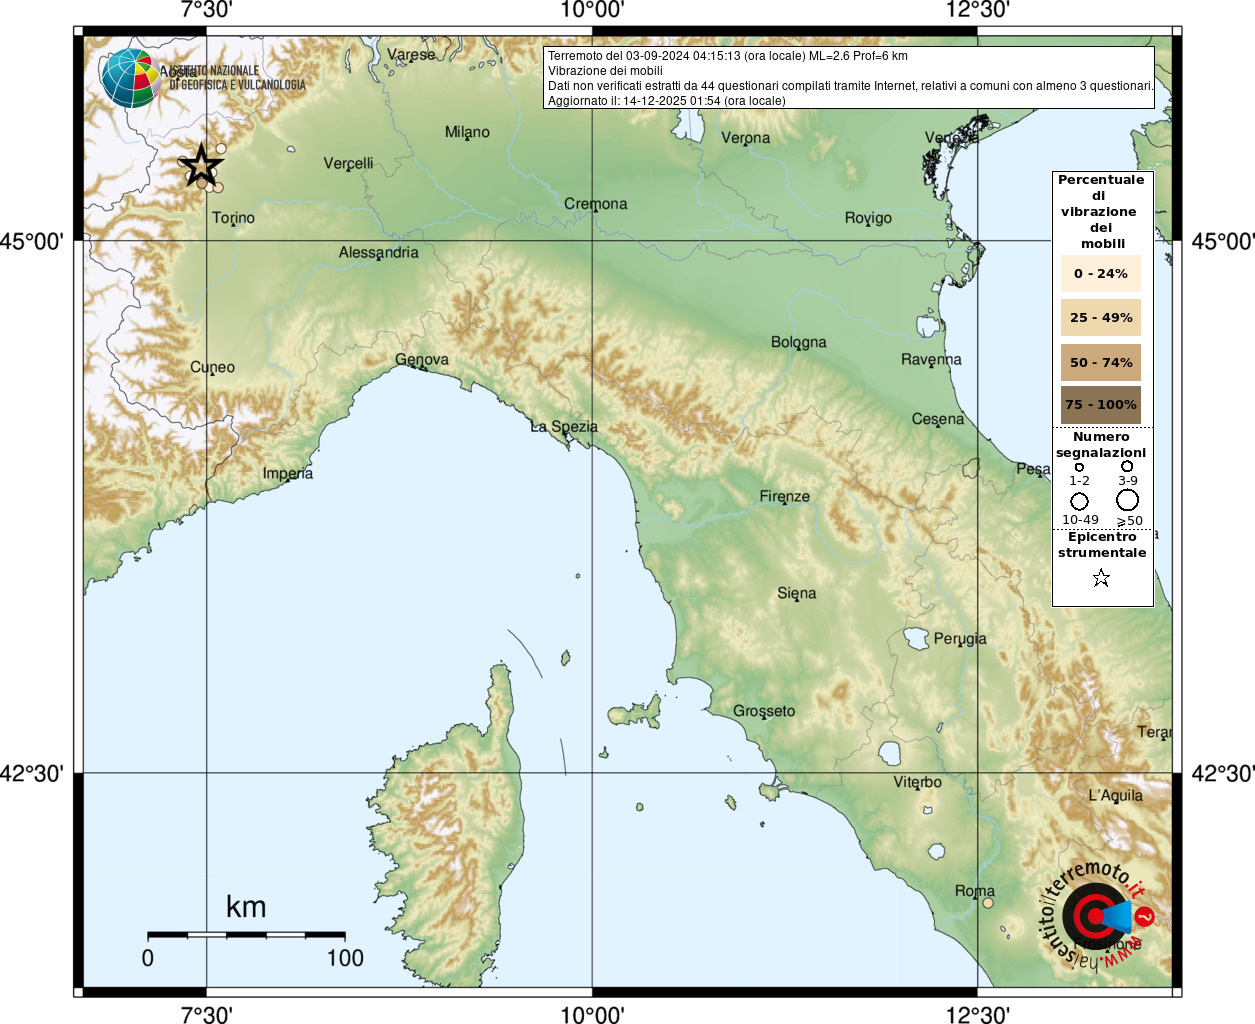
Task: Click the Genova city label
Action: click(422, 360)
